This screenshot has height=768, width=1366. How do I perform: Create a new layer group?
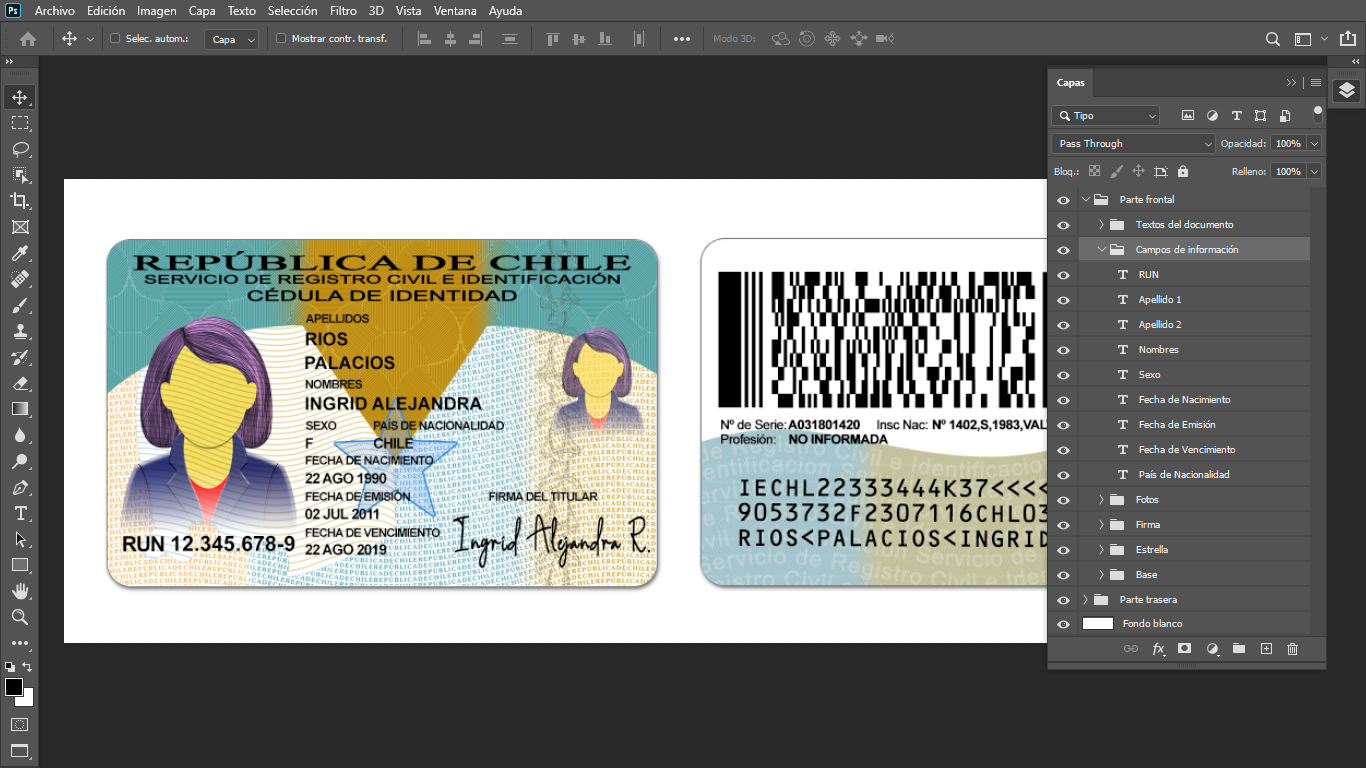click(x=1239, y=649)
